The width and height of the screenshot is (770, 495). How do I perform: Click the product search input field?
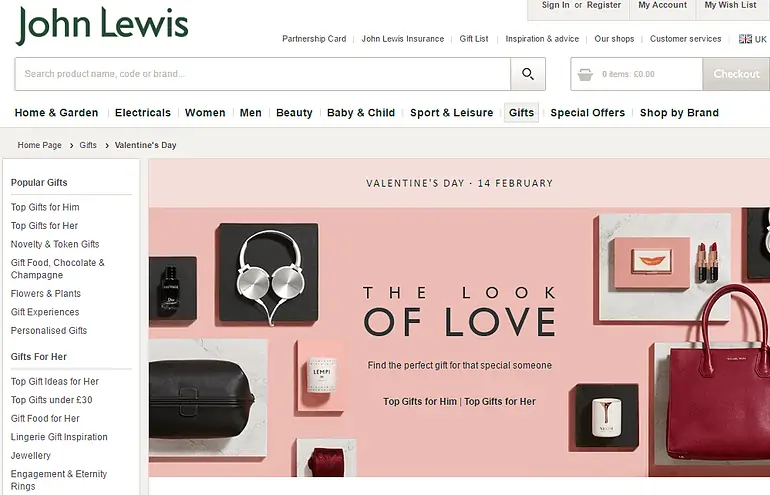pyautogui.click(x=263, y=74)
